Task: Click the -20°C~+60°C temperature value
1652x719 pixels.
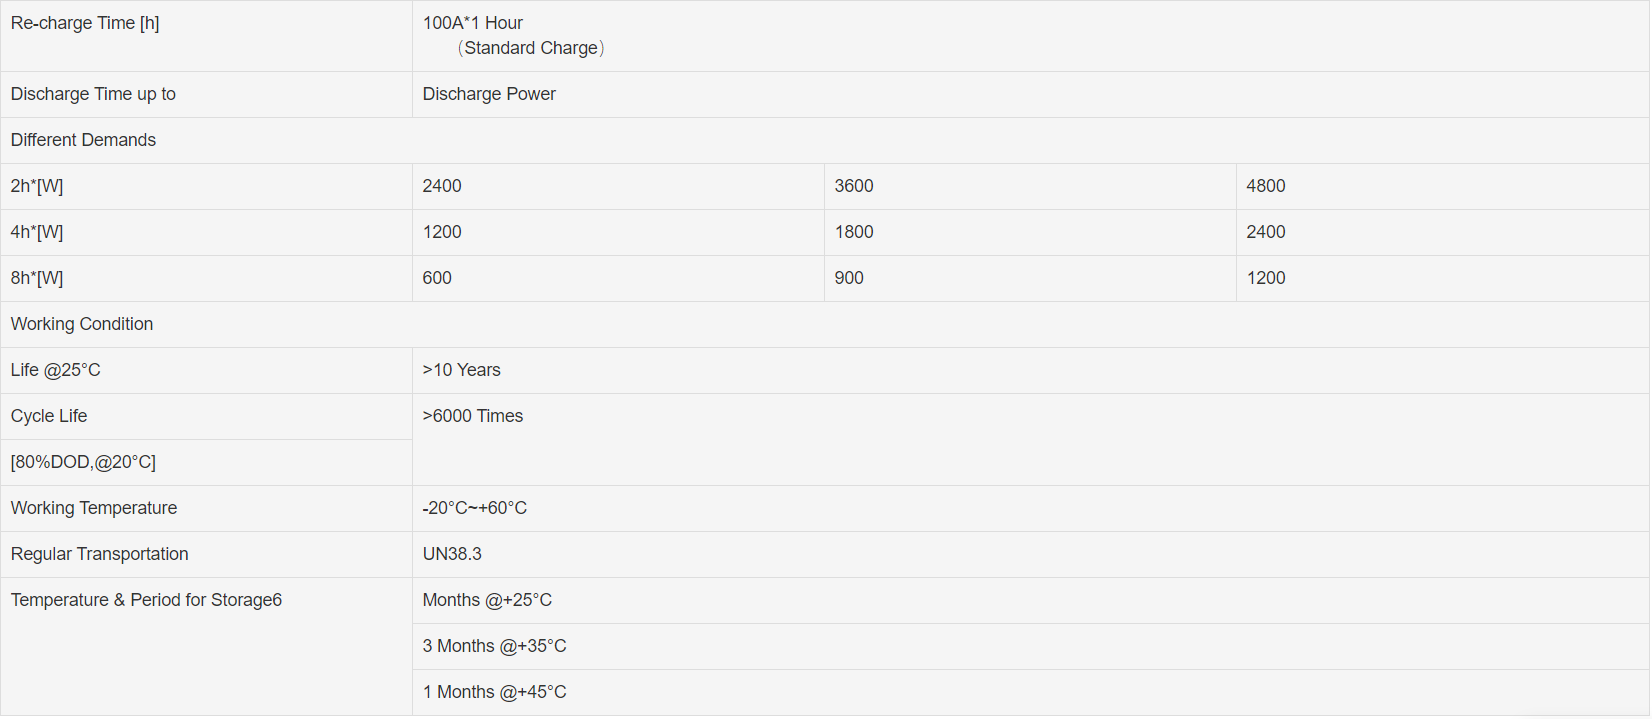Action: pyautogui.click(x=474, y=508)
